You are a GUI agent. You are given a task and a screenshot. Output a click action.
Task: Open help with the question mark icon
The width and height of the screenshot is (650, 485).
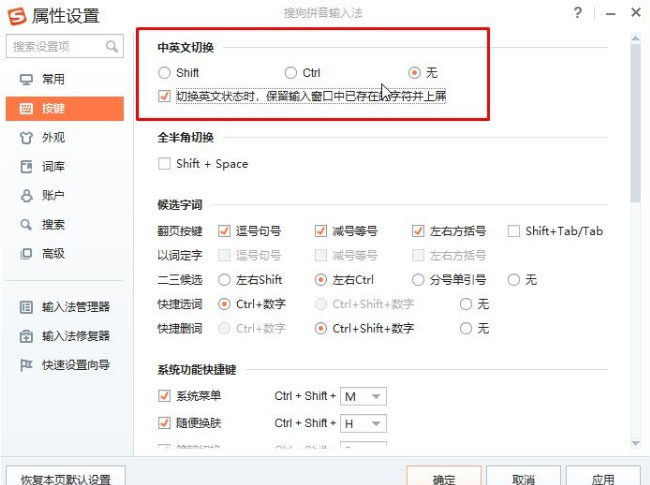(577, 13)
